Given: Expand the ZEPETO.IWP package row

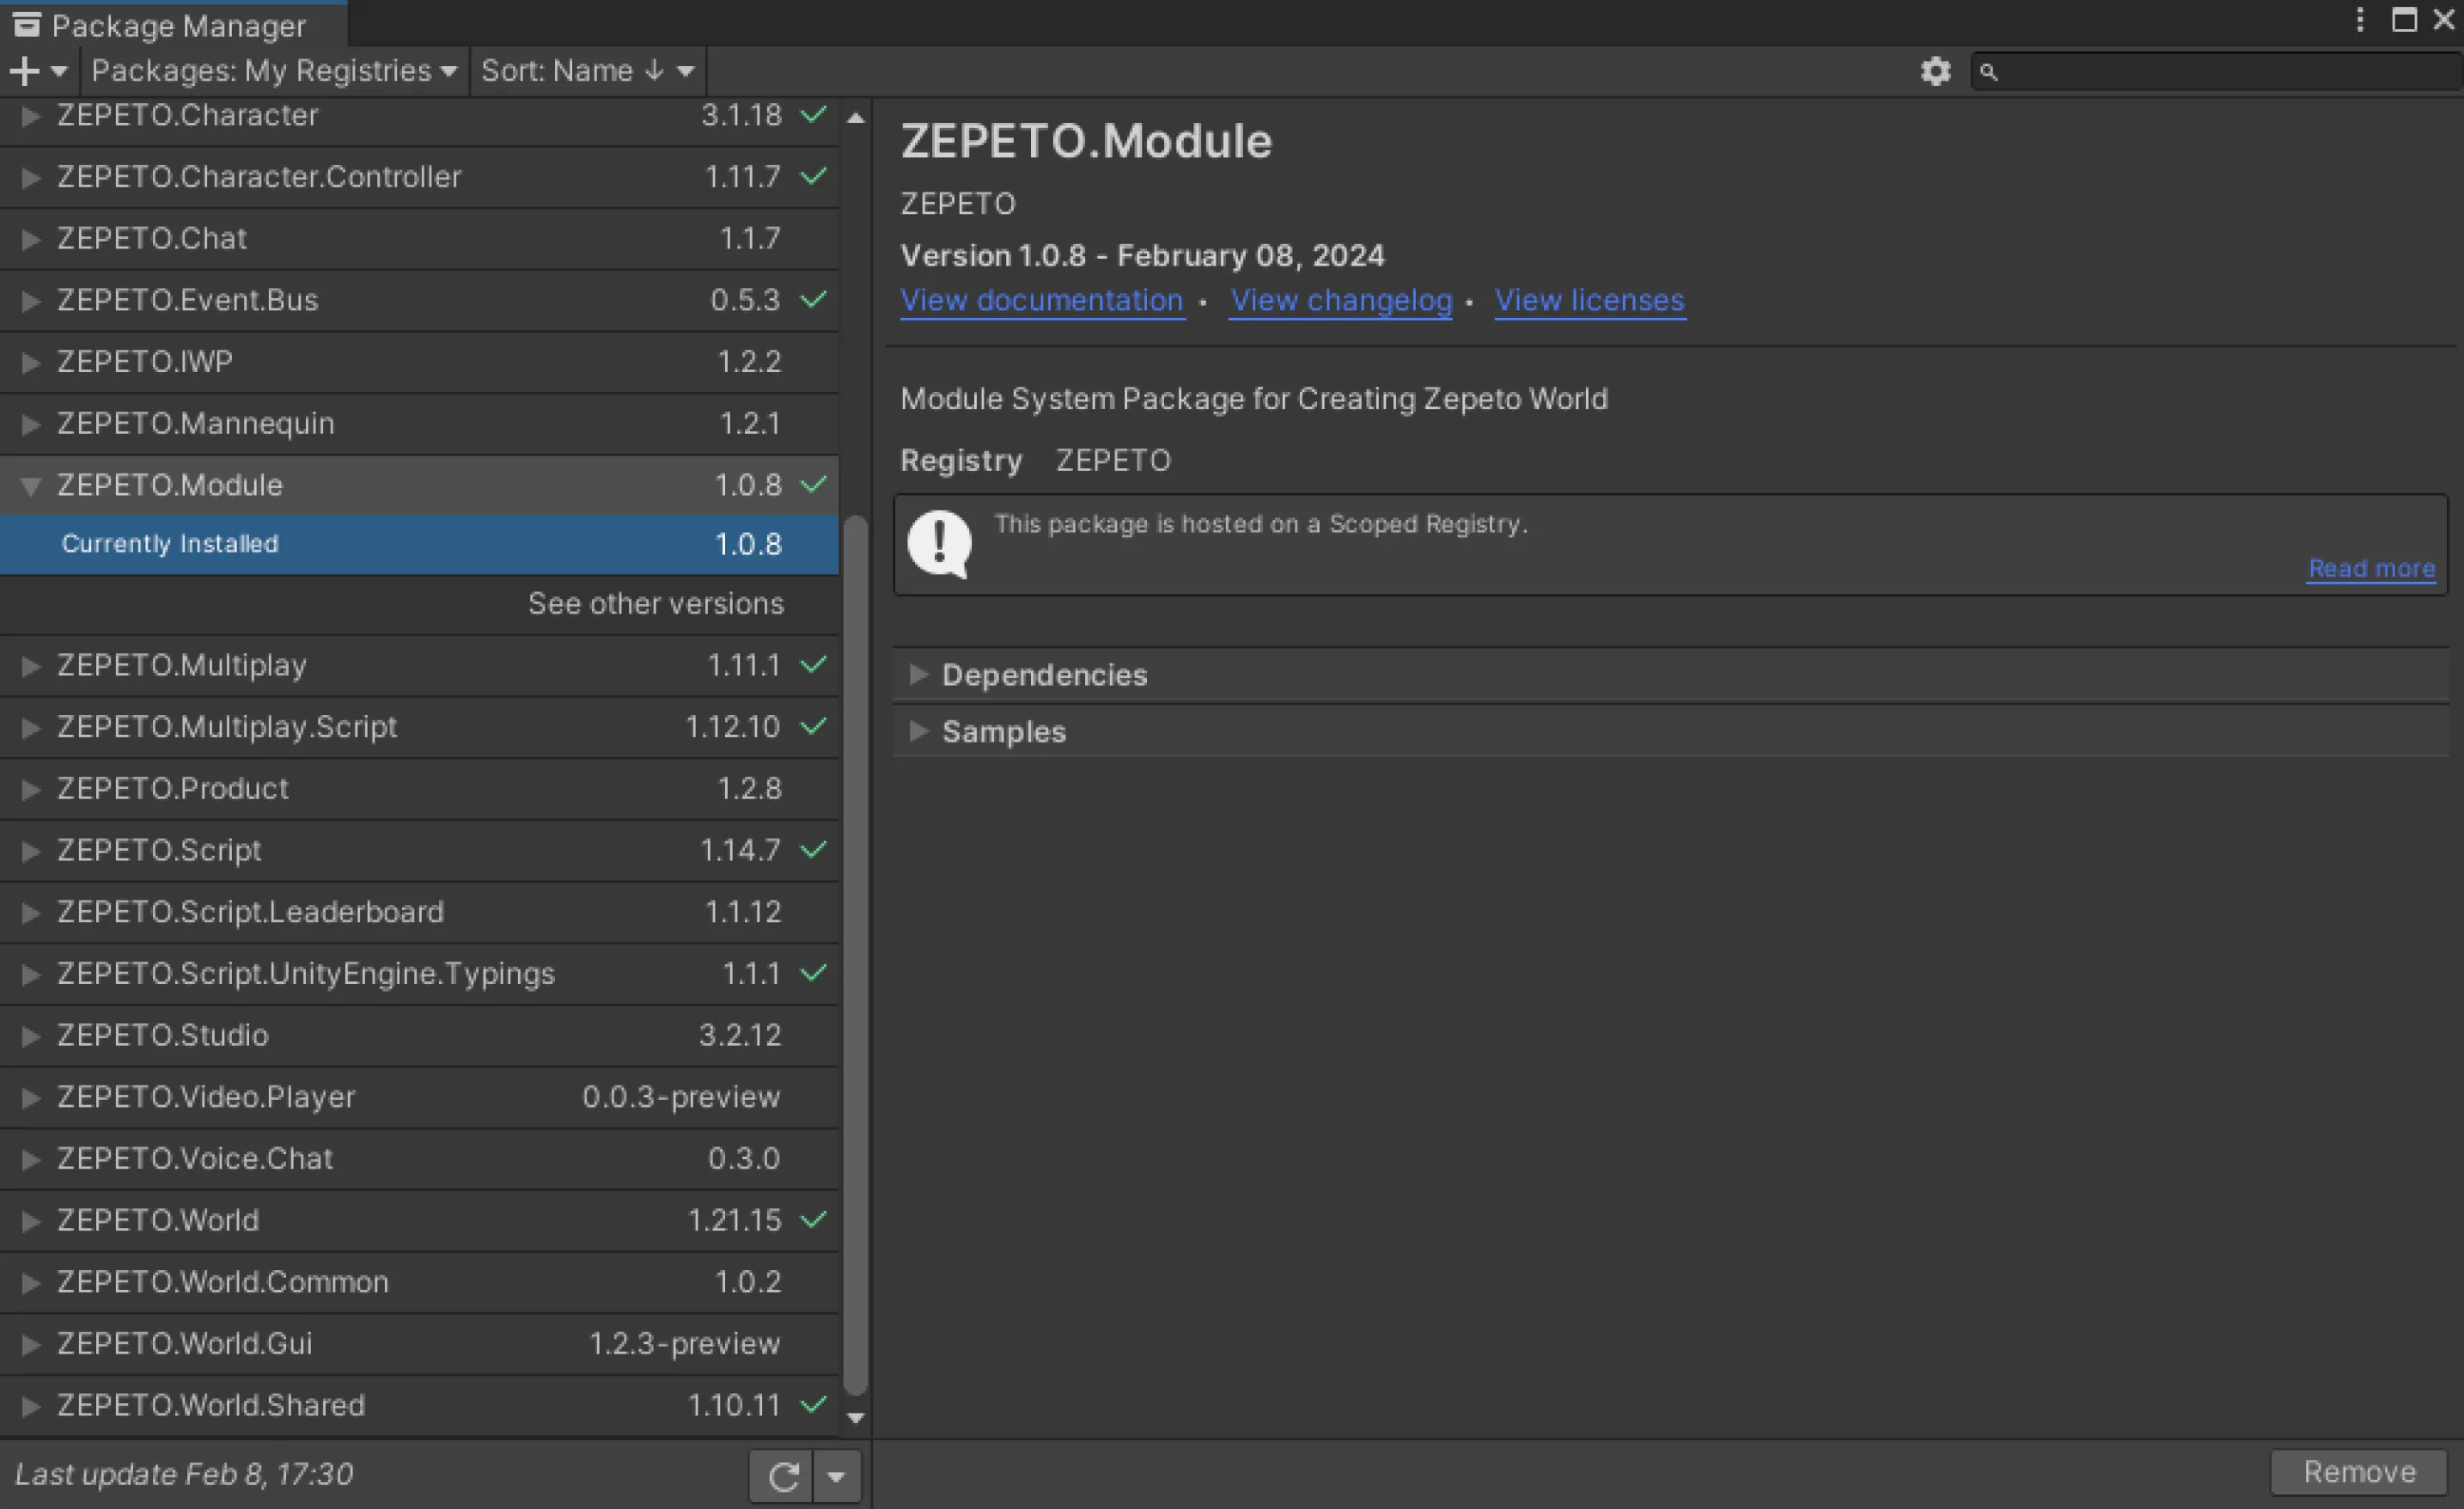Looking at the screenshot, I should tap(31, 362).
